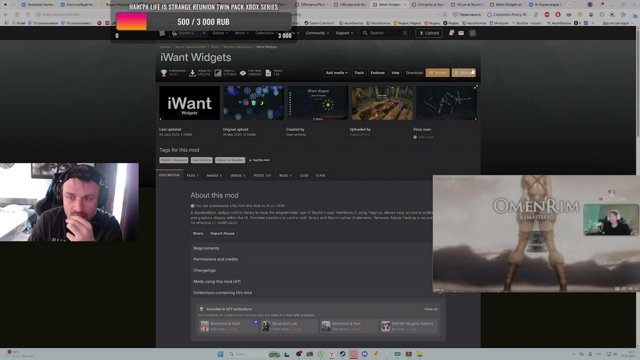The image size is (640, 360).
Task: Click the Vote button
Action: pyautogui.click(x=396, y=73)
